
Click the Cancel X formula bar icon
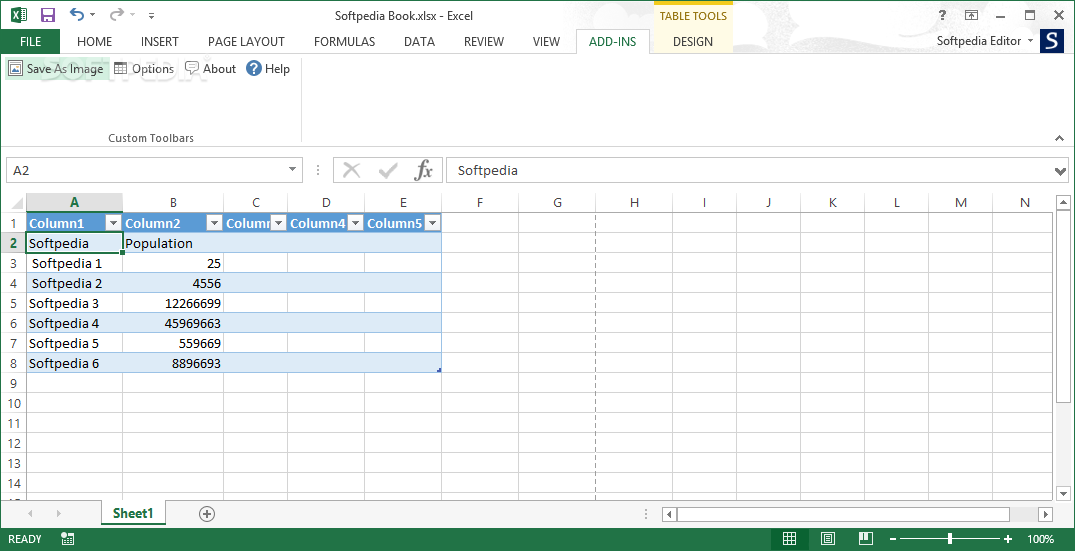(x=352, y=171)
